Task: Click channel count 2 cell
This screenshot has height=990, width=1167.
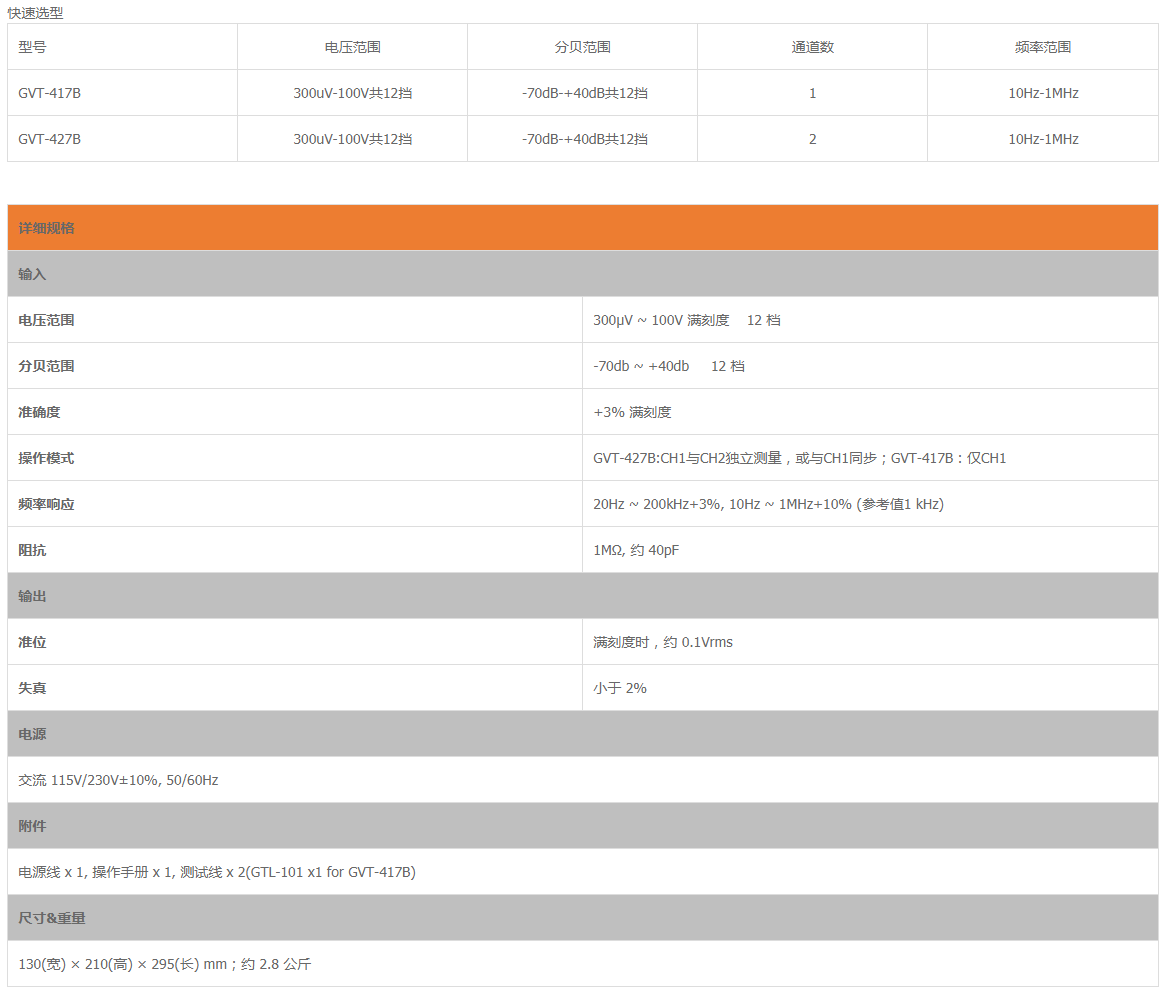Action: pyautogui.click(x=812, y=139)
